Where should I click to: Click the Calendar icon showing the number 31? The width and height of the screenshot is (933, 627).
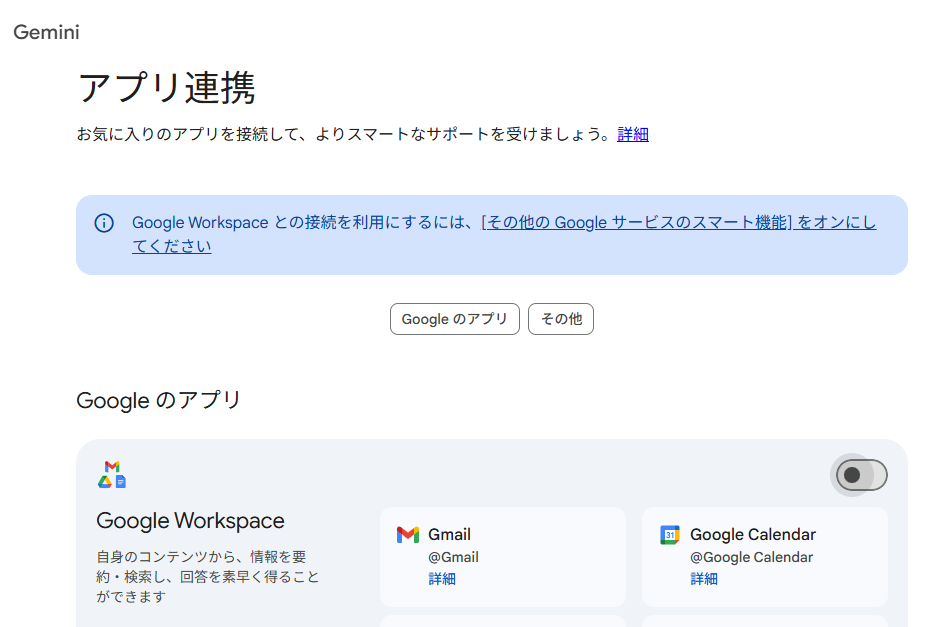pos(670,534)
